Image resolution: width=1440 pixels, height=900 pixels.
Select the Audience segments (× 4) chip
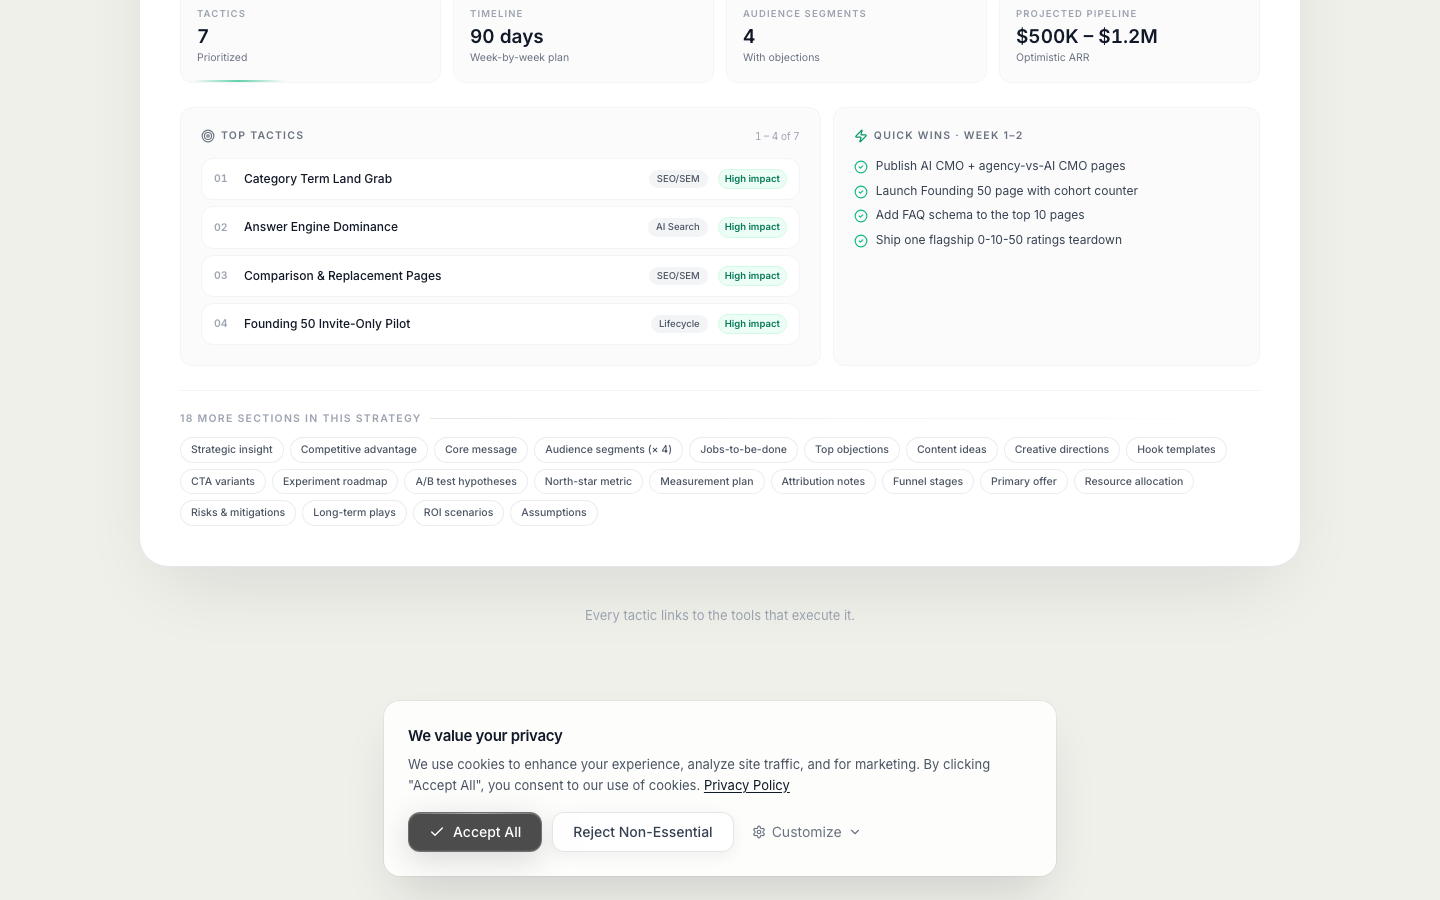608,450
